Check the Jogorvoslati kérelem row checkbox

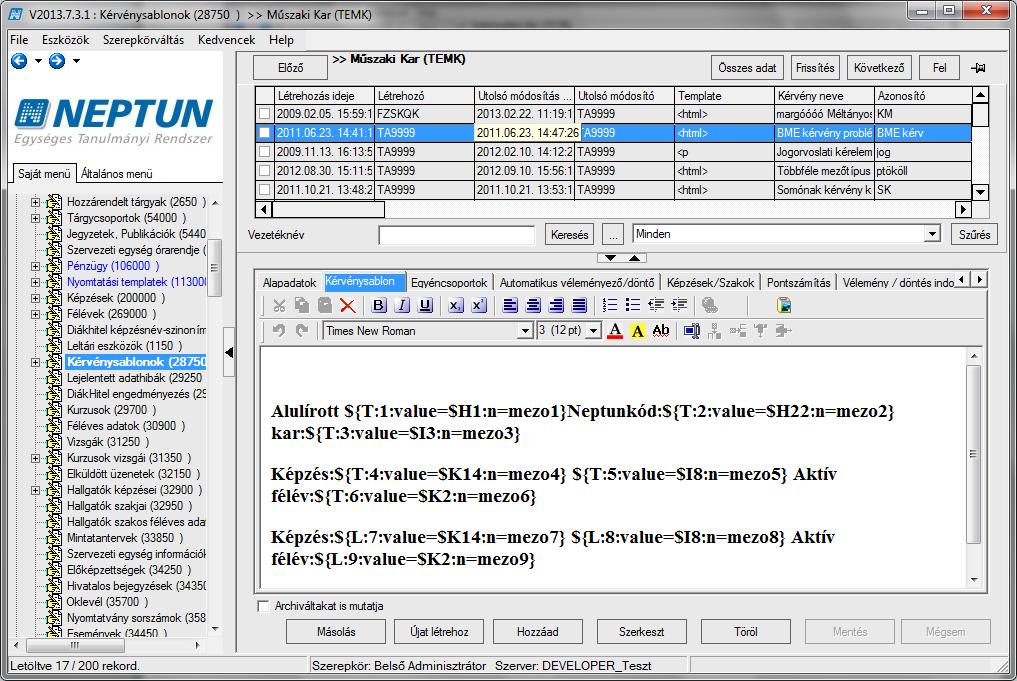point(265,152)
